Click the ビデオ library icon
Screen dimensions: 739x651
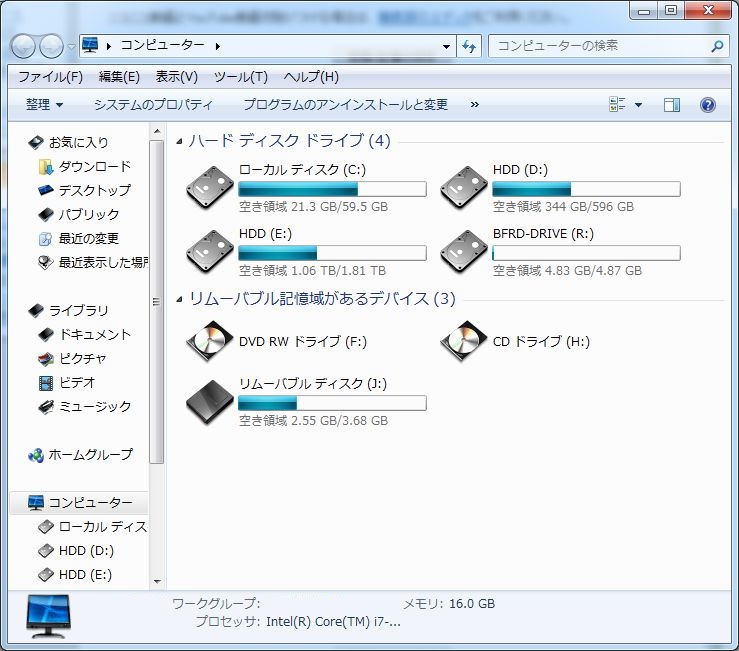pyautogui.click(x=46, y=383)
